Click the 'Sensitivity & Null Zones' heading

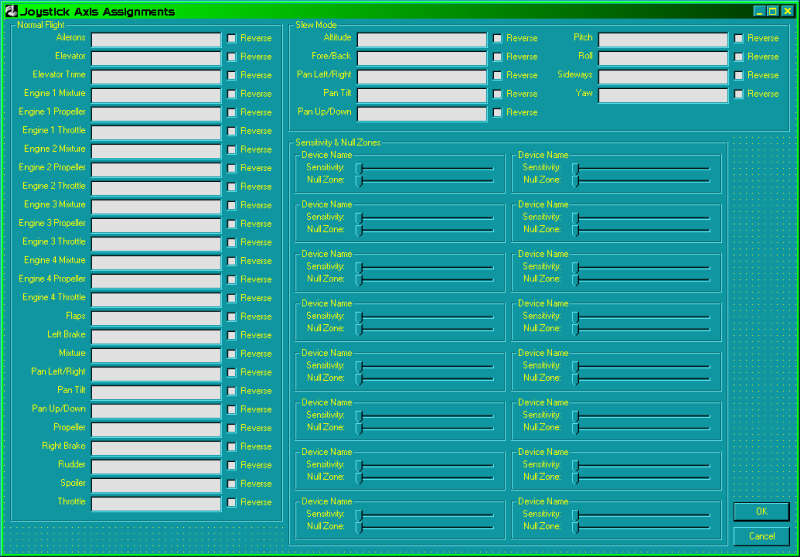coord(338,143)
